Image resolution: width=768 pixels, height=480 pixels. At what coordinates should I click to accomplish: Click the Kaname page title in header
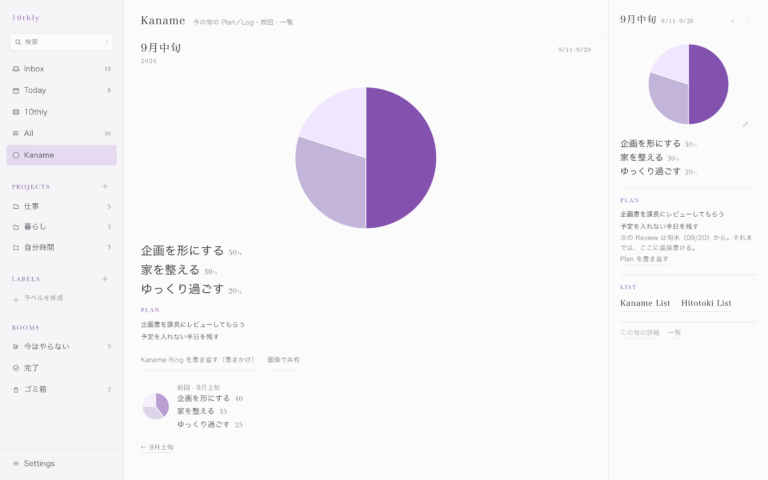point(163,21)
